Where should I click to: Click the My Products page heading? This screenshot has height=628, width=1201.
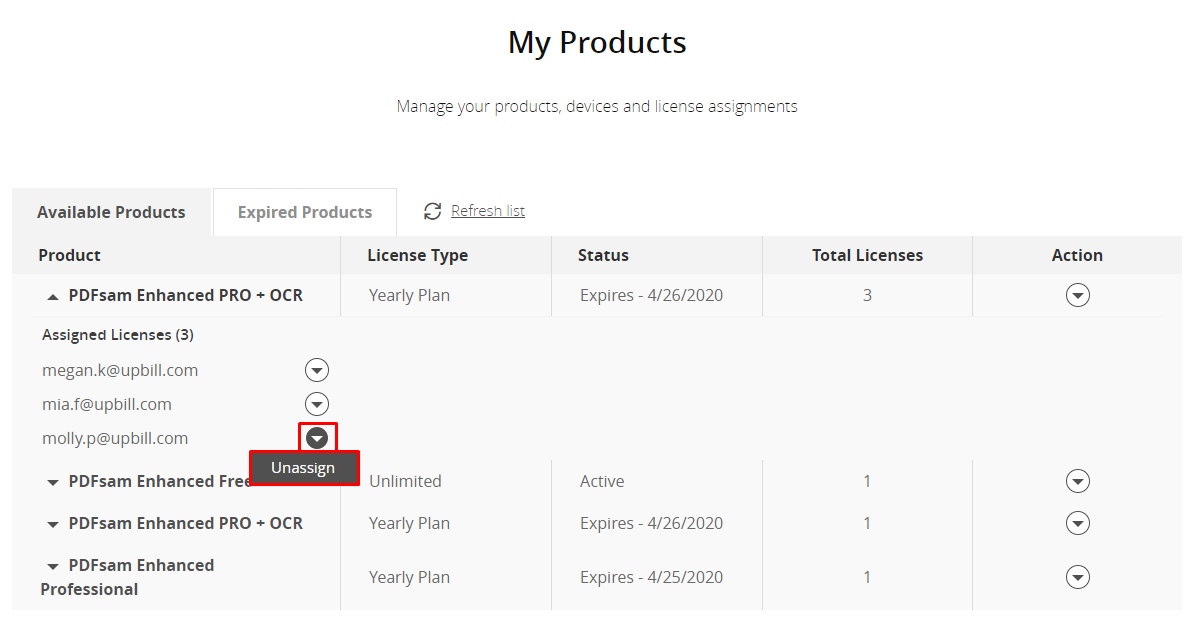point(597,43)
